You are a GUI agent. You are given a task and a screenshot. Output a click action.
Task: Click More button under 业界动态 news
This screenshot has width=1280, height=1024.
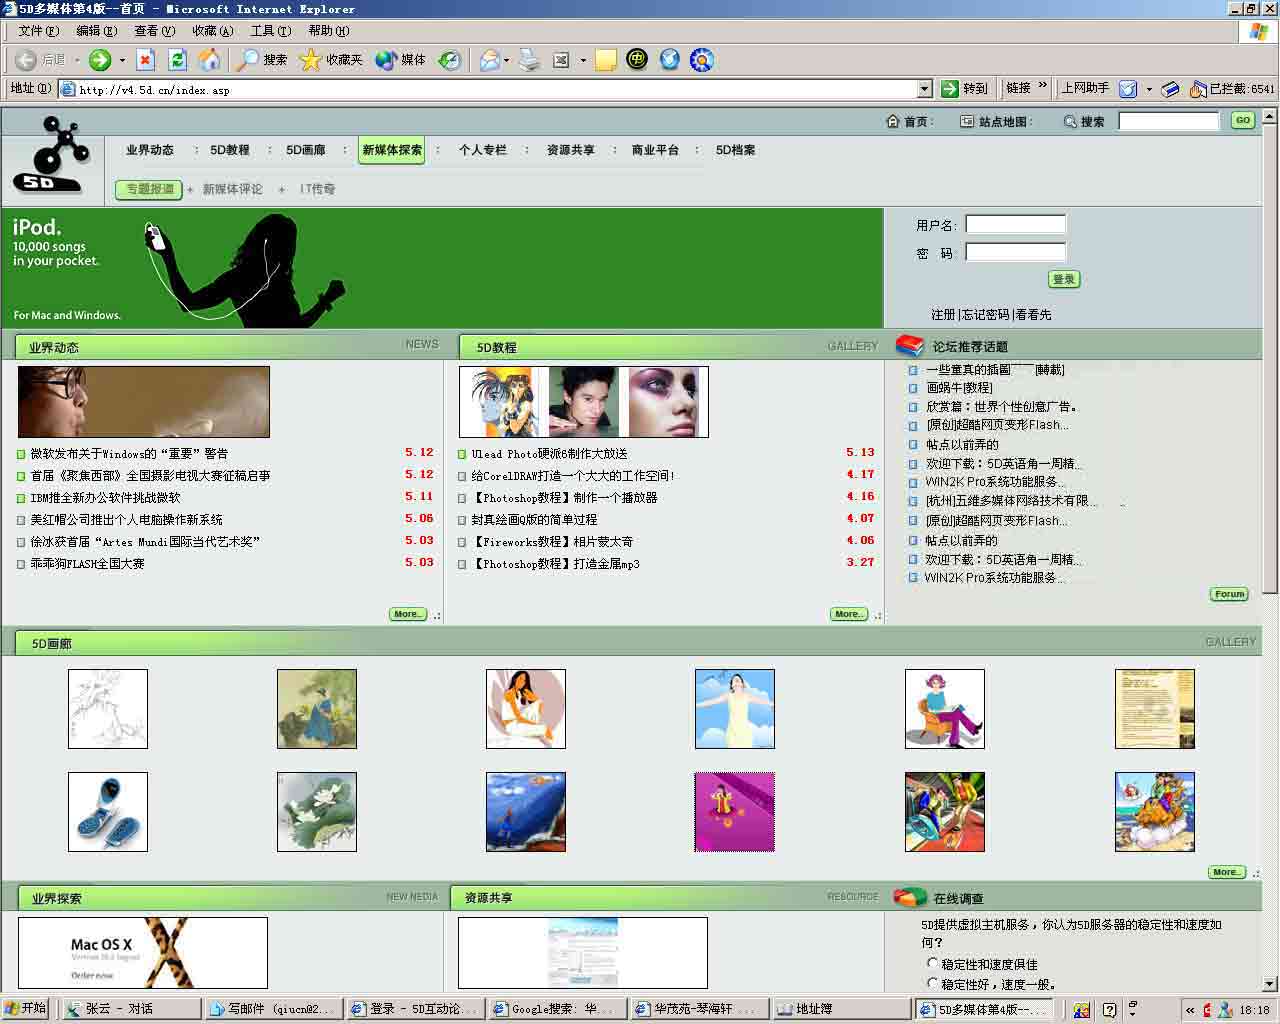coord(408,614)
